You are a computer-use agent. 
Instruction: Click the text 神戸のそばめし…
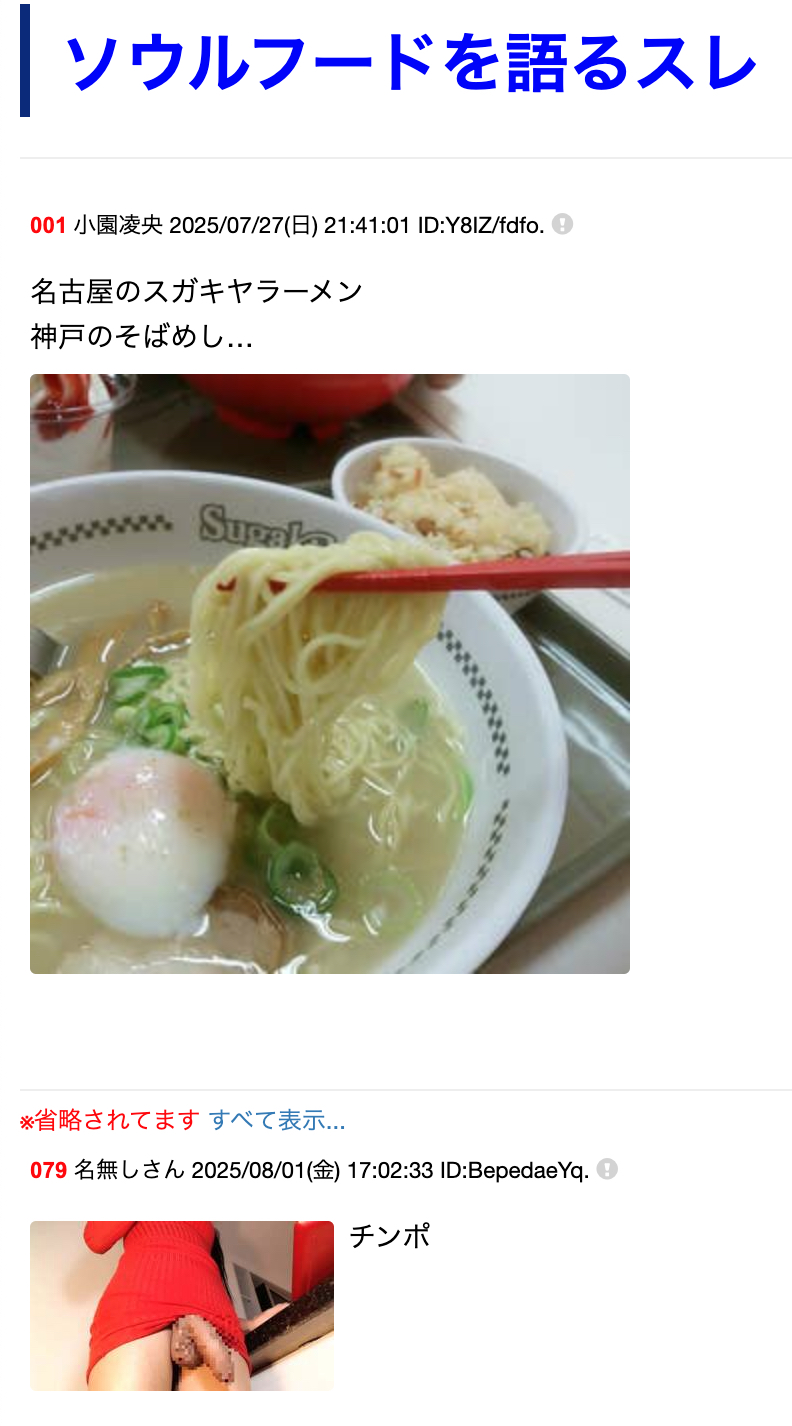(x=142, y=338)
